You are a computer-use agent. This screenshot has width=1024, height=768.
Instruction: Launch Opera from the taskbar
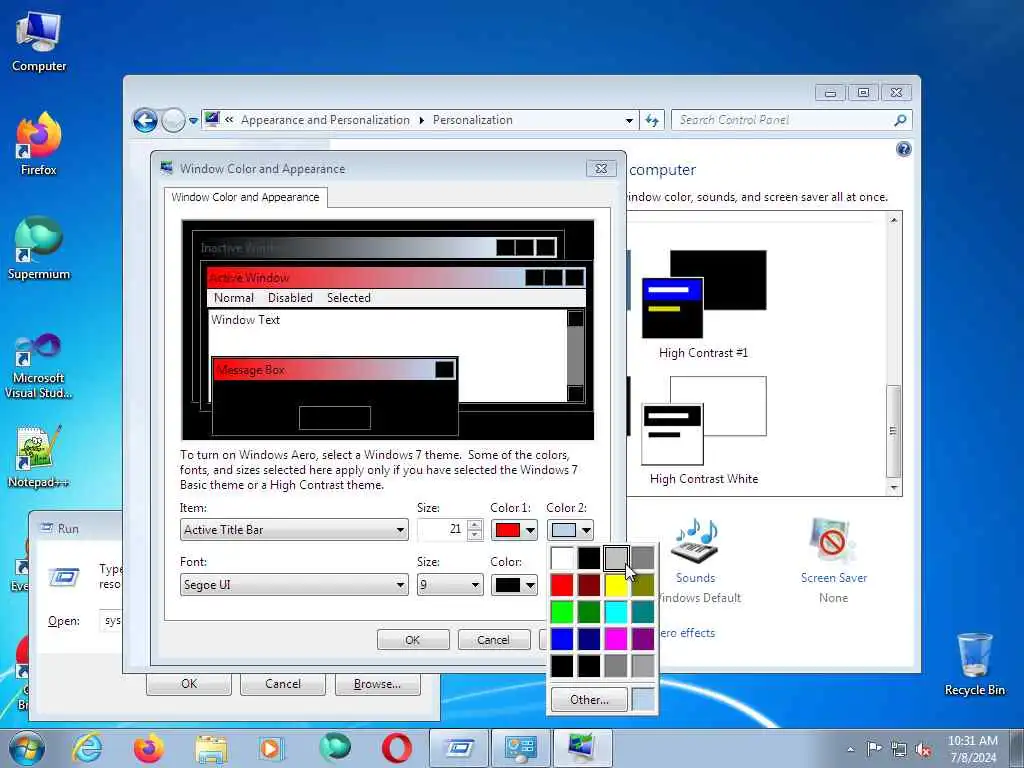tap(396, 748)
